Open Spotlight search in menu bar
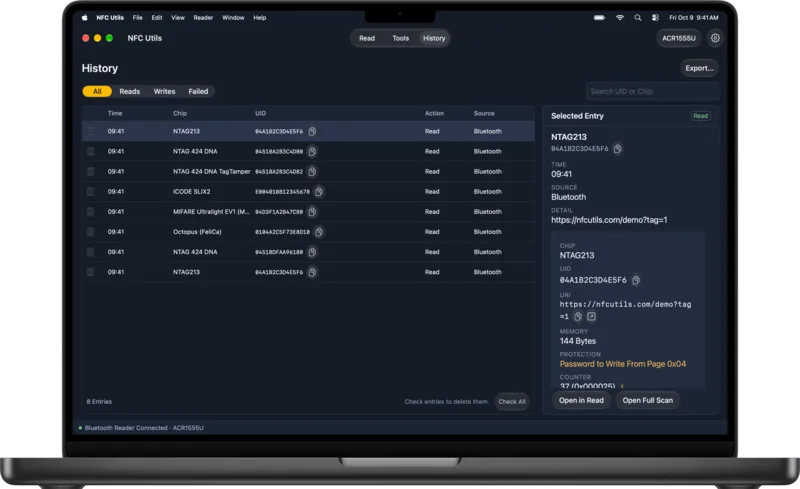Screen dimensions: 800x489 pyautogui.click(x=638, y=17)
